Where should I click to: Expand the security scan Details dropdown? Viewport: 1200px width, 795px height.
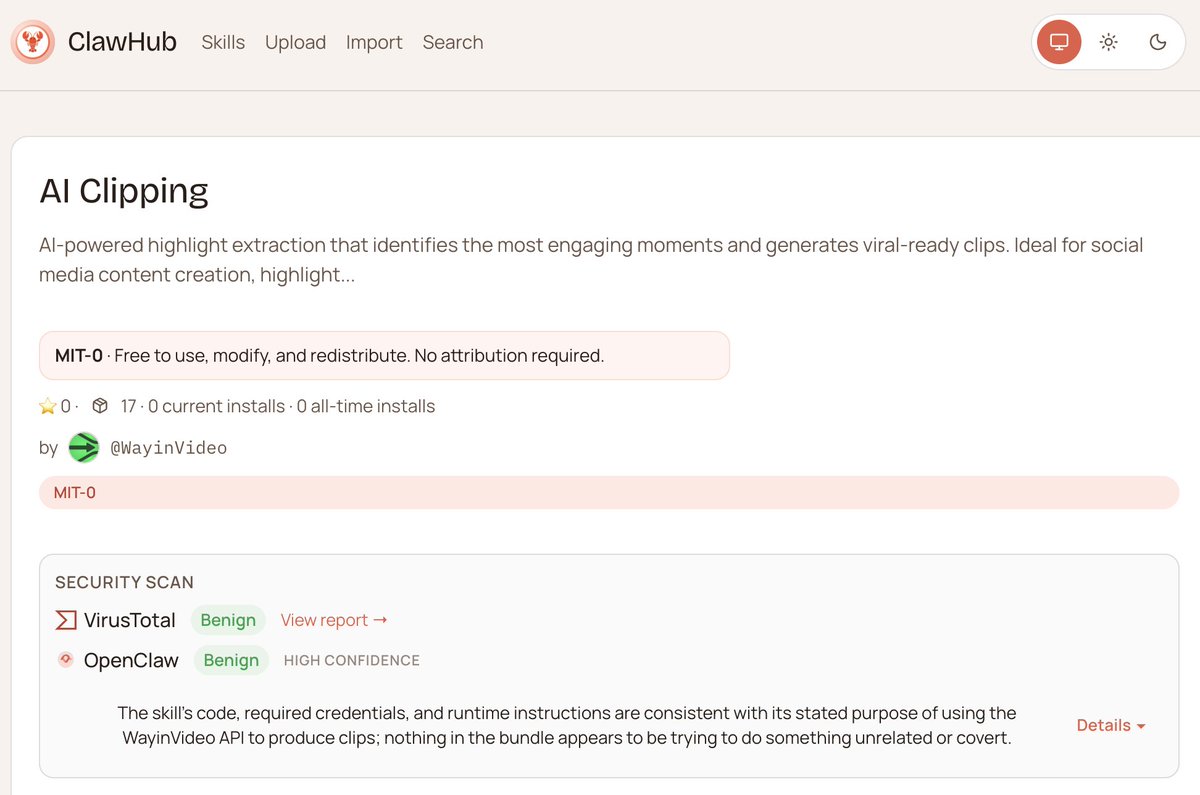point(1111,726)
